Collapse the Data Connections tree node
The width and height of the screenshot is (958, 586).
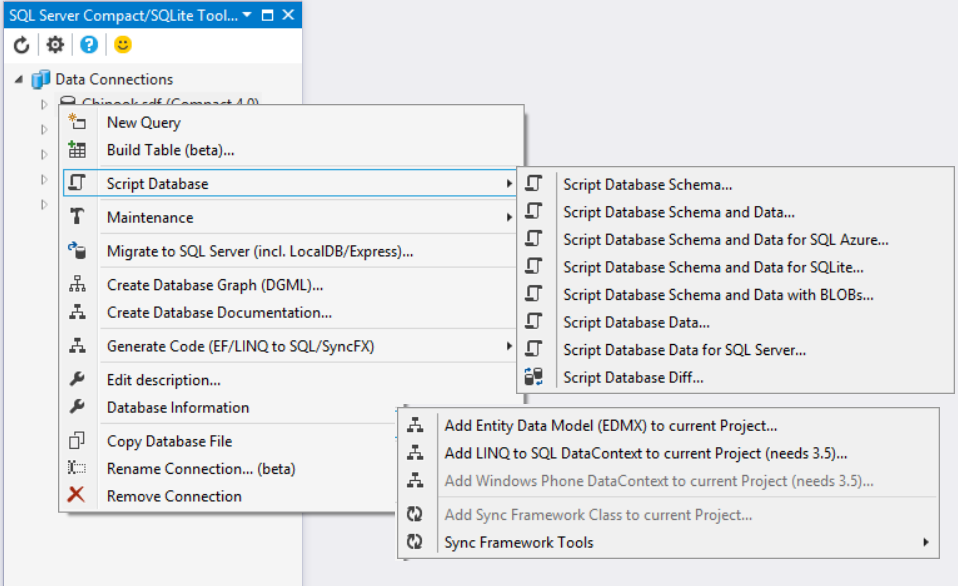pos(19,79)
